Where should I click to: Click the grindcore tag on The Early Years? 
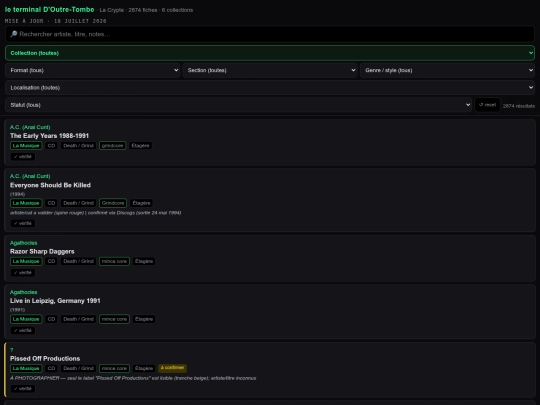tap(113, 146)
